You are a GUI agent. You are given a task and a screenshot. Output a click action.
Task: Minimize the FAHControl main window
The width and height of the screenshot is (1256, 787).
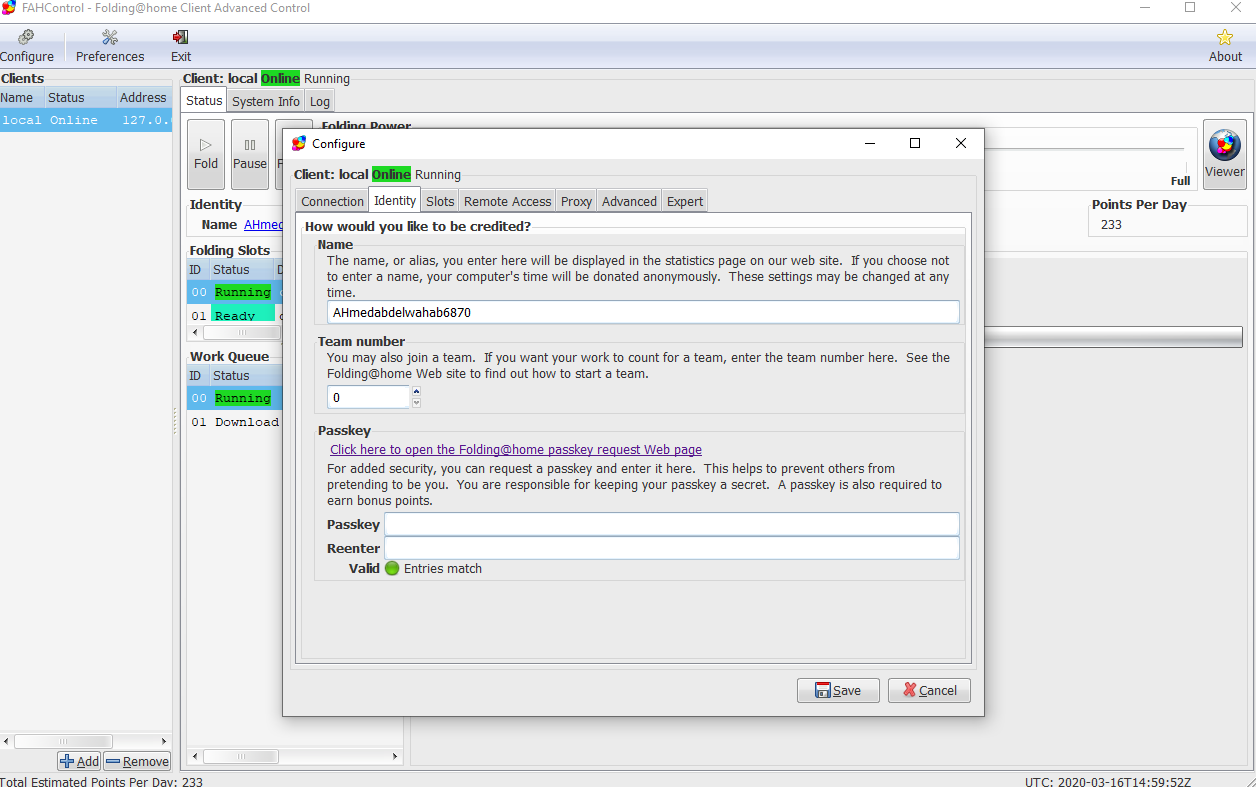point(1144,8)
